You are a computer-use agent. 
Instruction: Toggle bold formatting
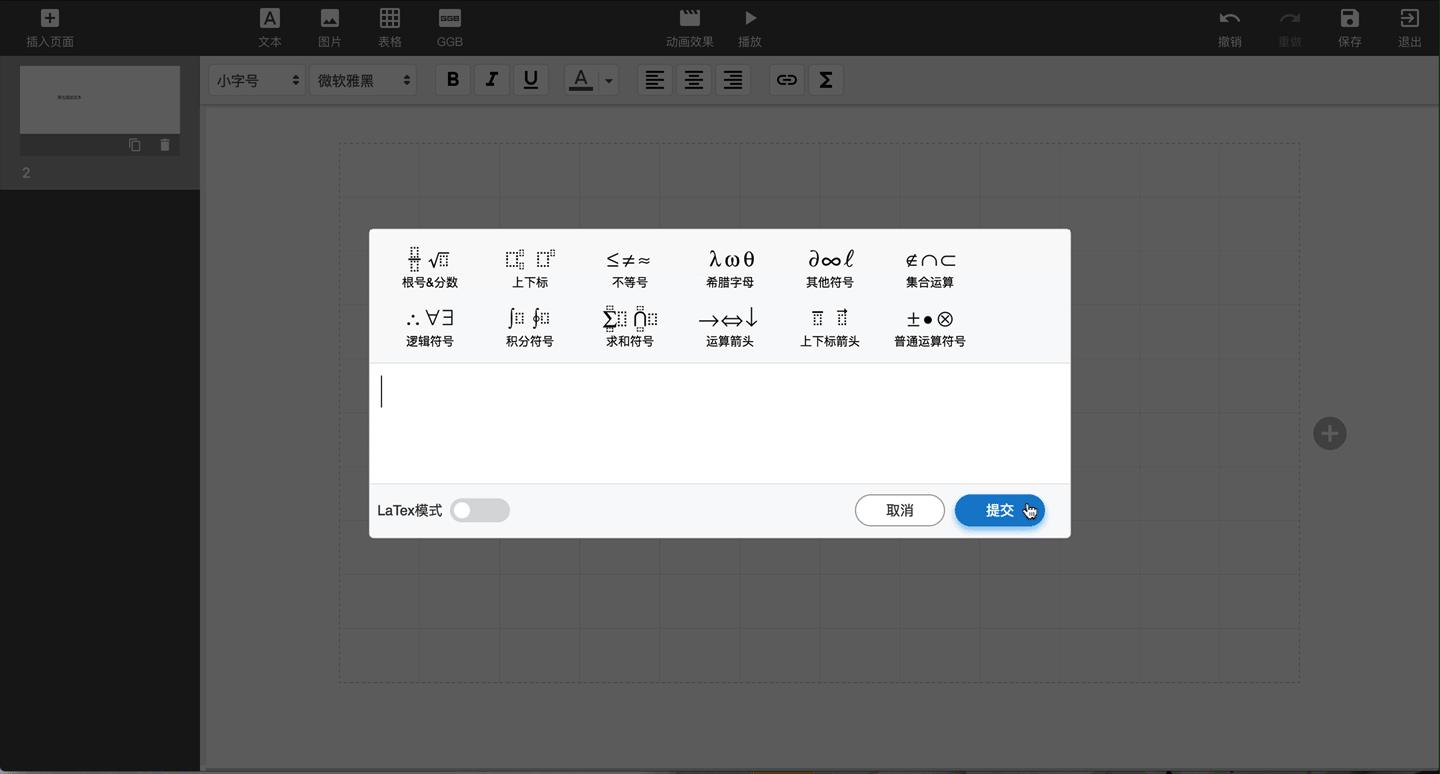[453, 80]
